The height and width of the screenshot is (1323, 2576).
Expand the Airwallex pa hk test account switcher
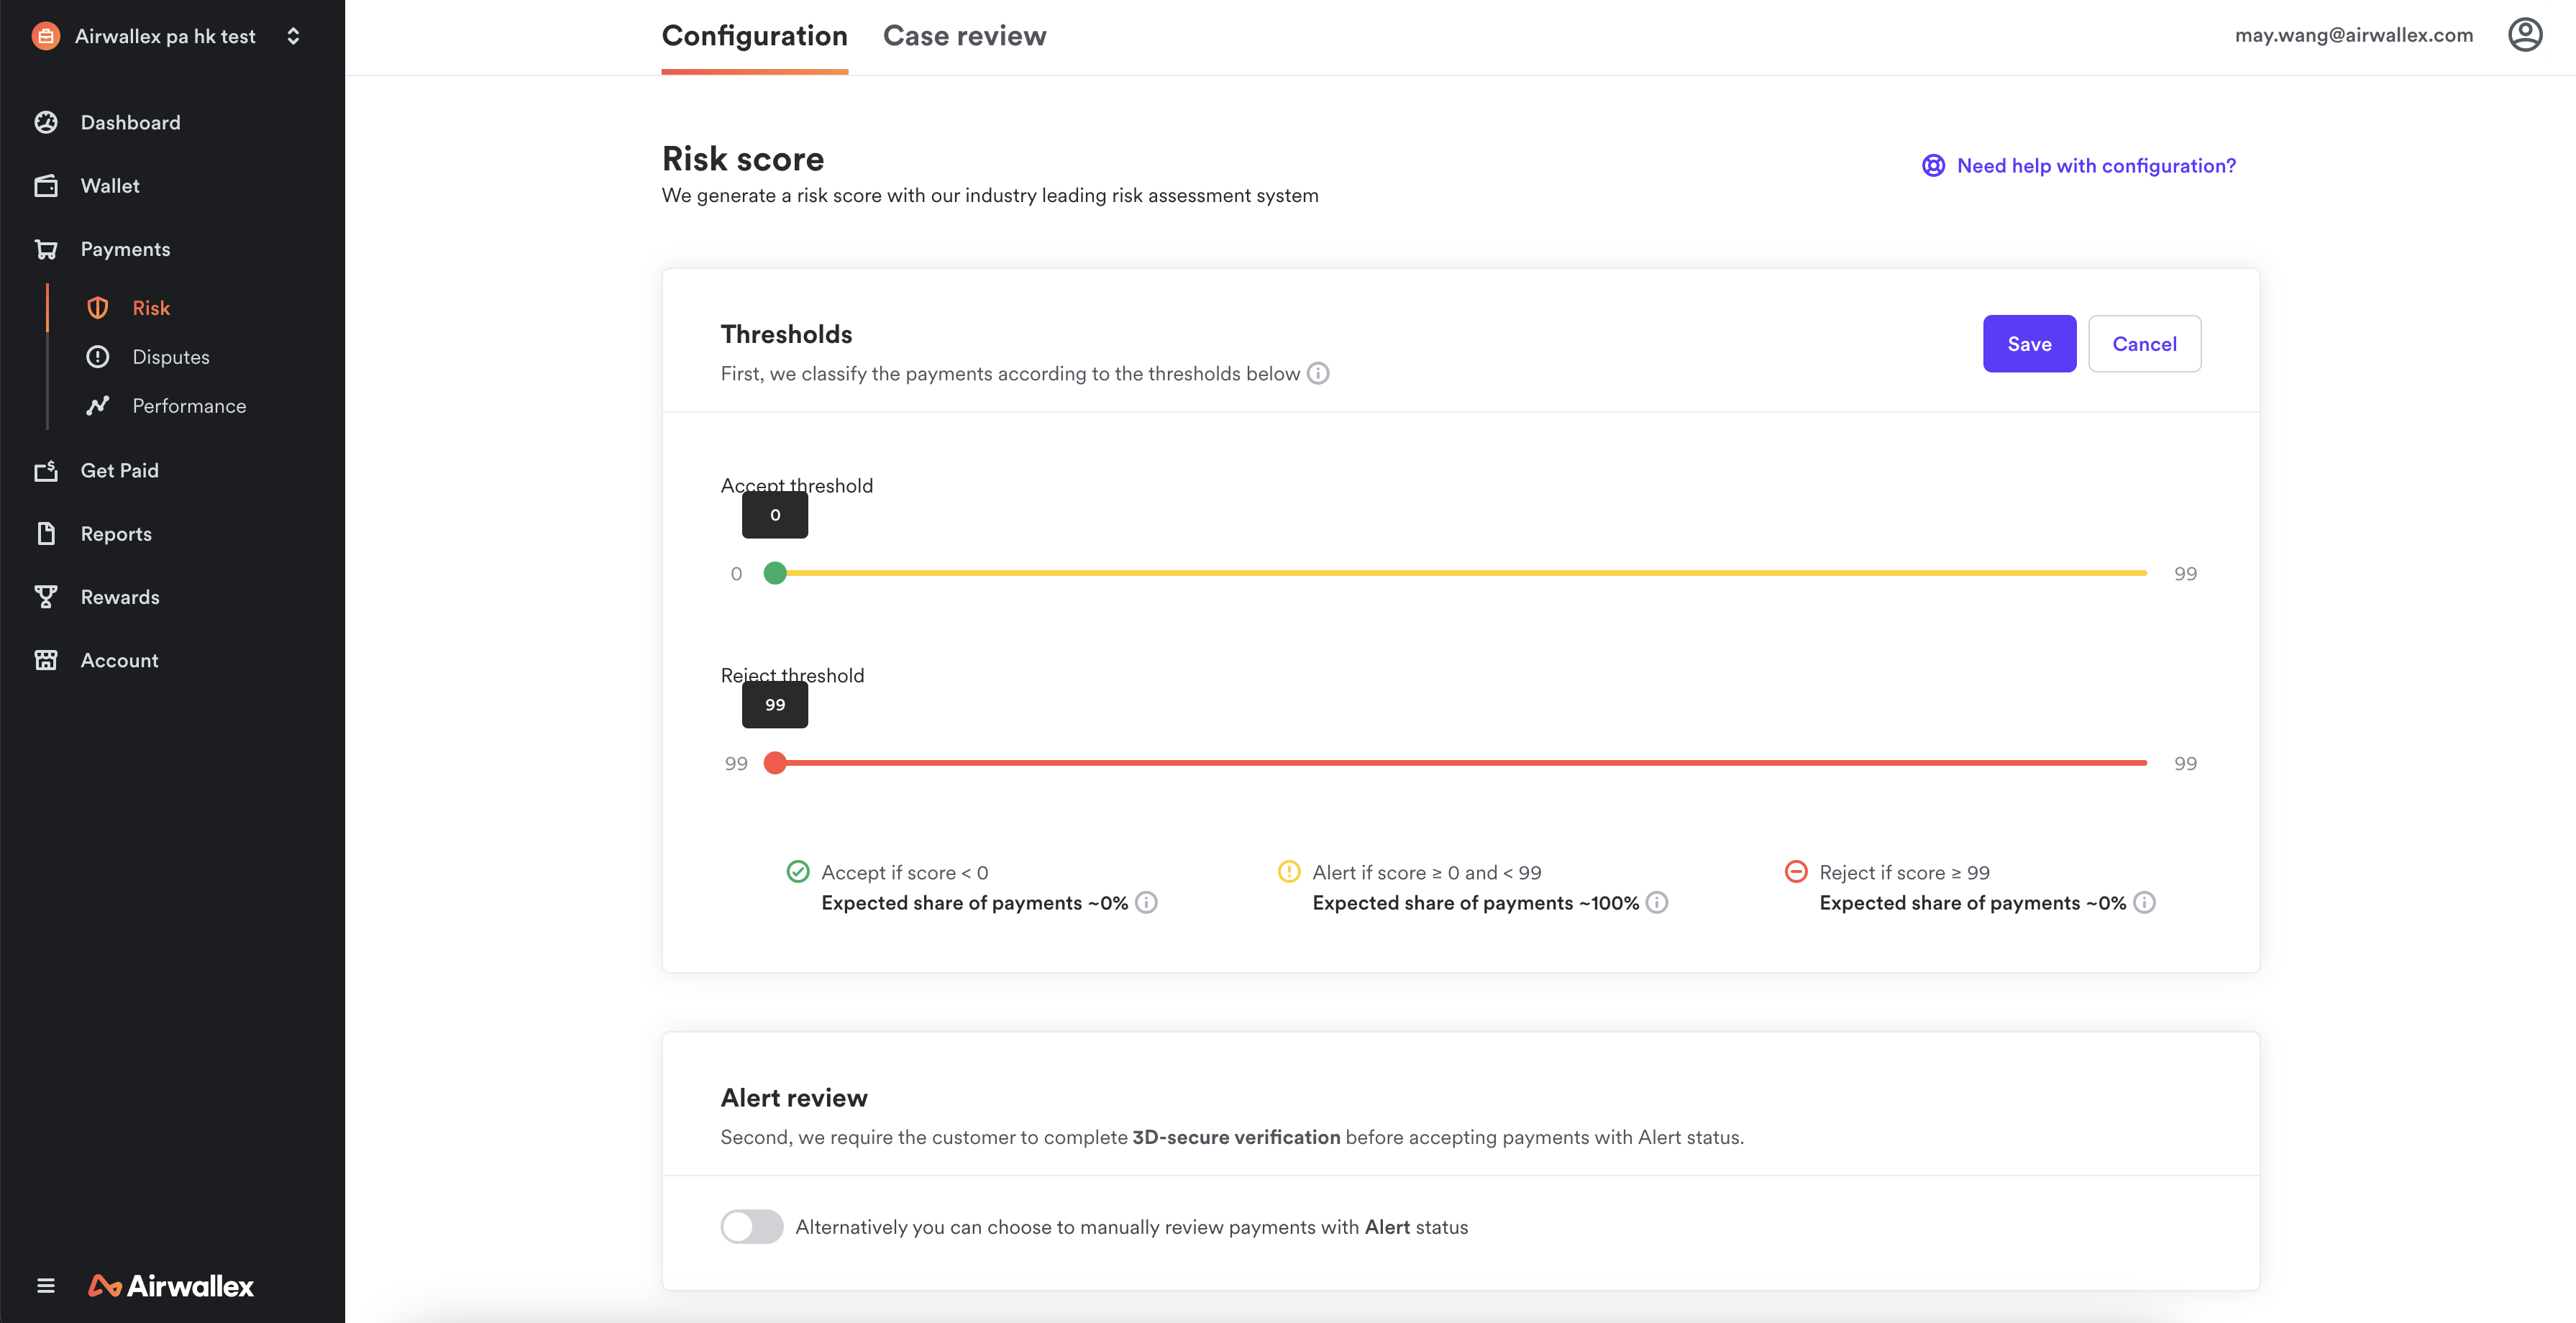[293, 35]
